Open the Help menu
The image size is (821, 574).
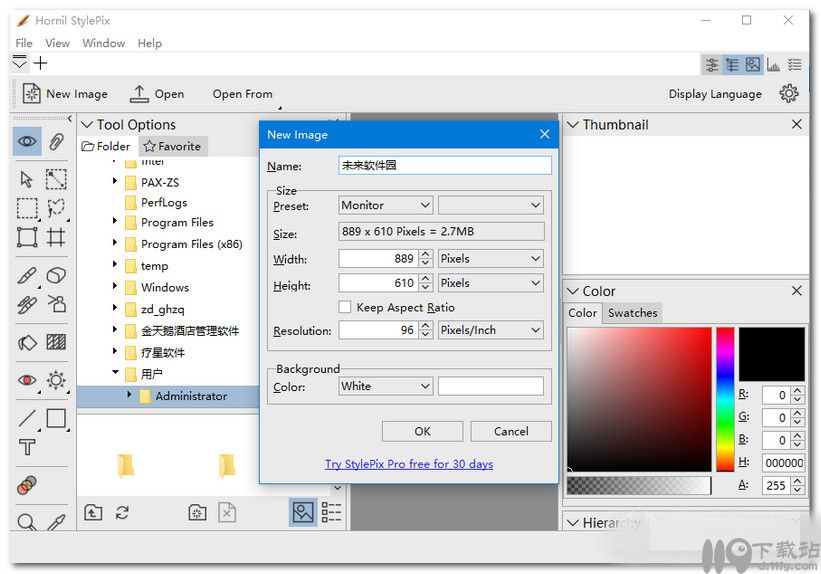[x=150, y=43]
